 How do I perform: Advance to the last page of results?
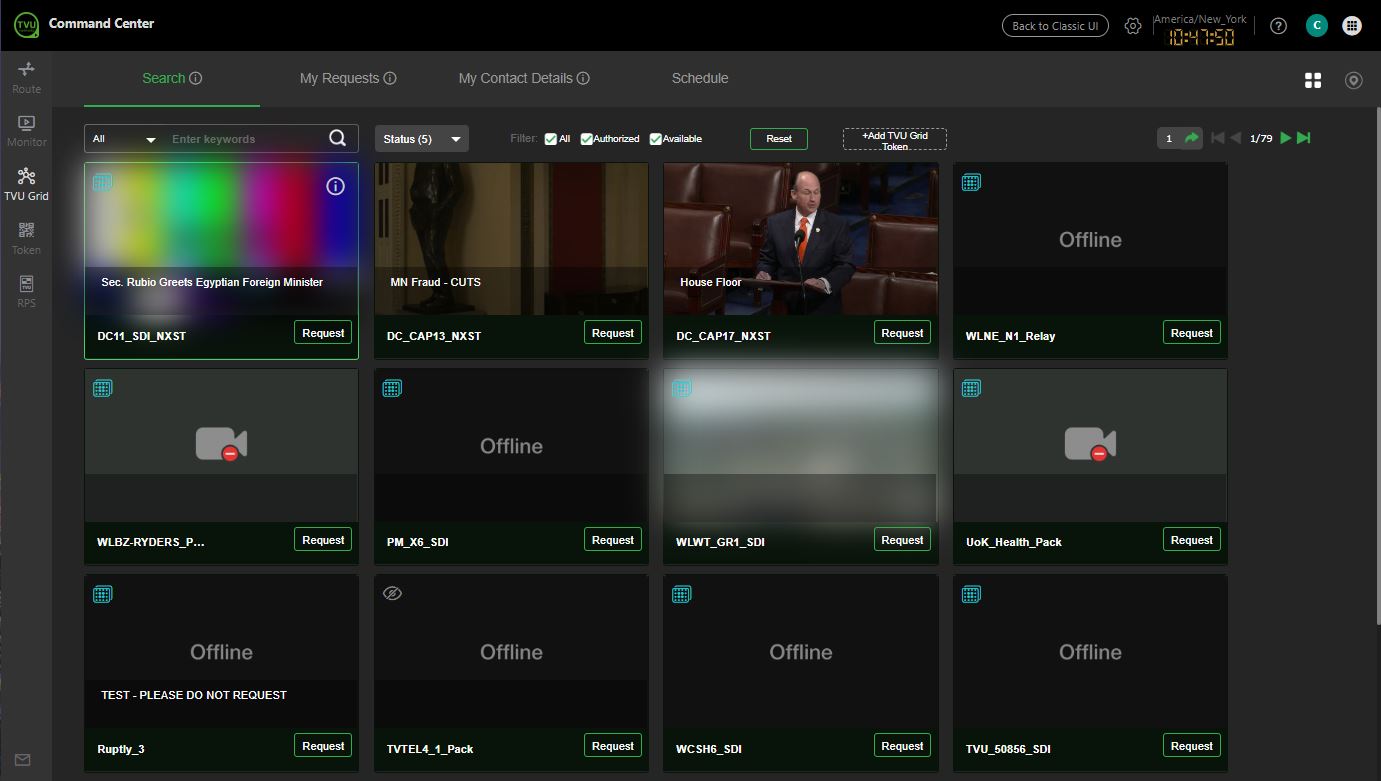click(x=1303, y=138)
